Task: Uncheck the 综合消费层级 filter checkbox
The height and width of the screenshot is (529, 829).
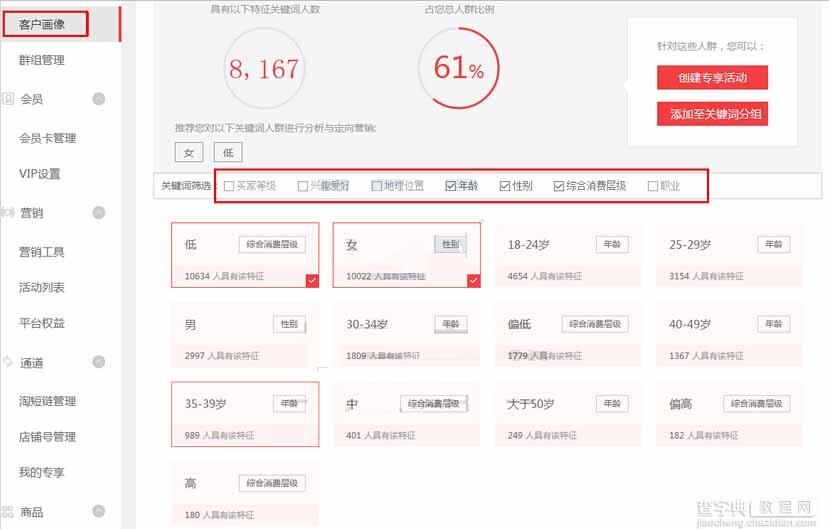Action: (558, 185)
